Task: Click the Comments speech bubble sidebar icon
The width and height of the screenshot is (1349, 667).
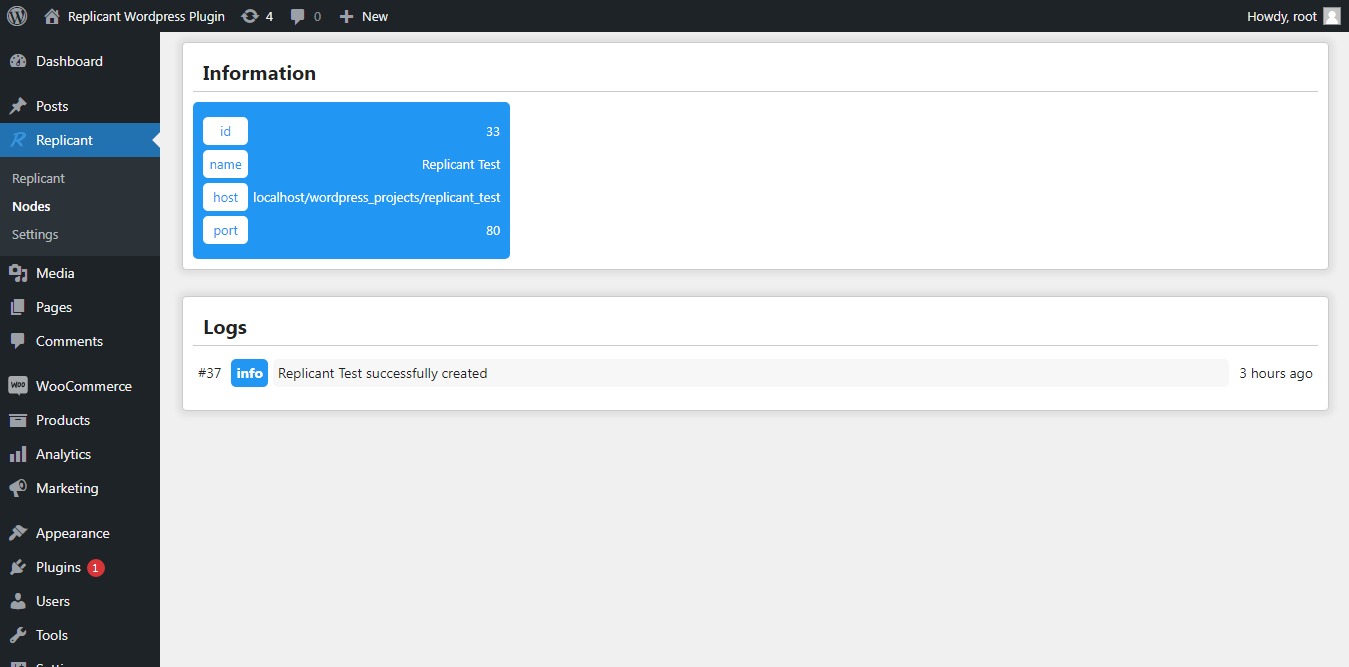Action: point(18,341)
